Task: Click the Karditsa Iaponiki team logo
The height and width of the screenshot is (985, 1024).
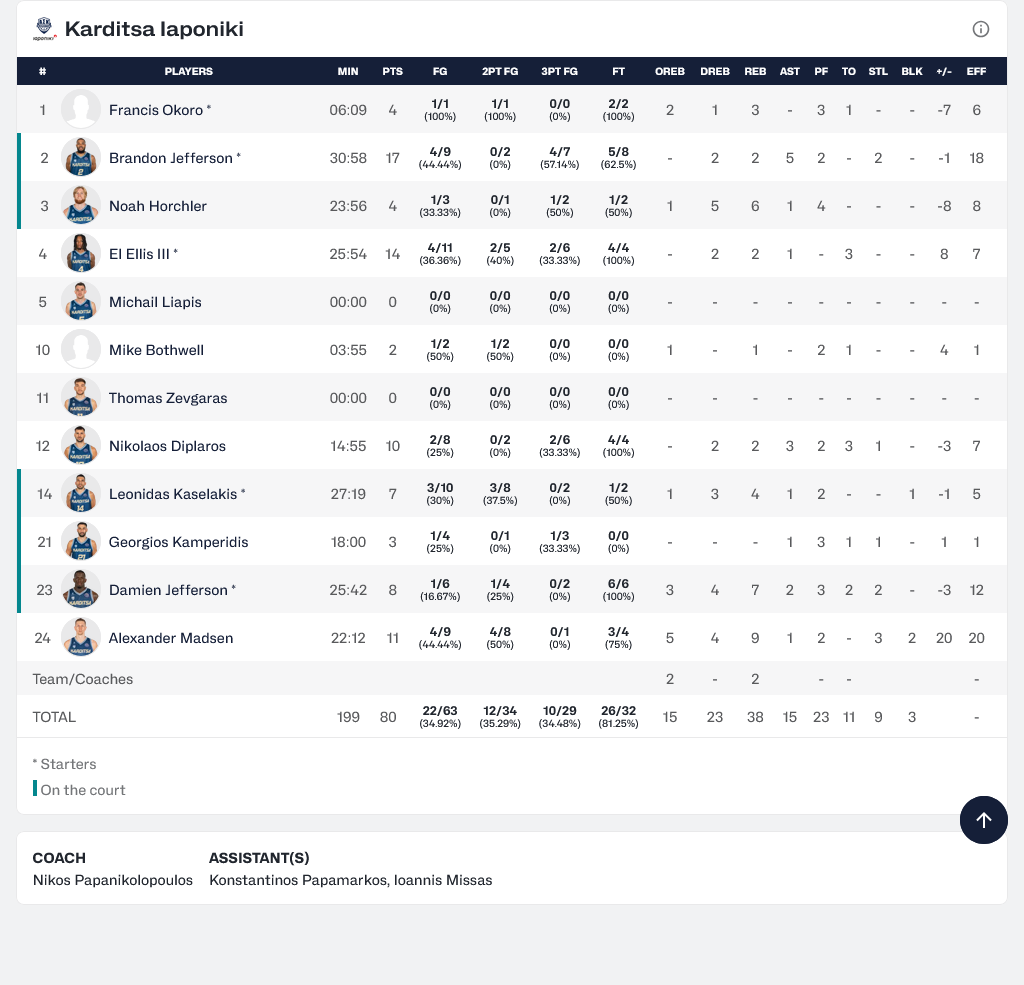Action: (45, 29)
